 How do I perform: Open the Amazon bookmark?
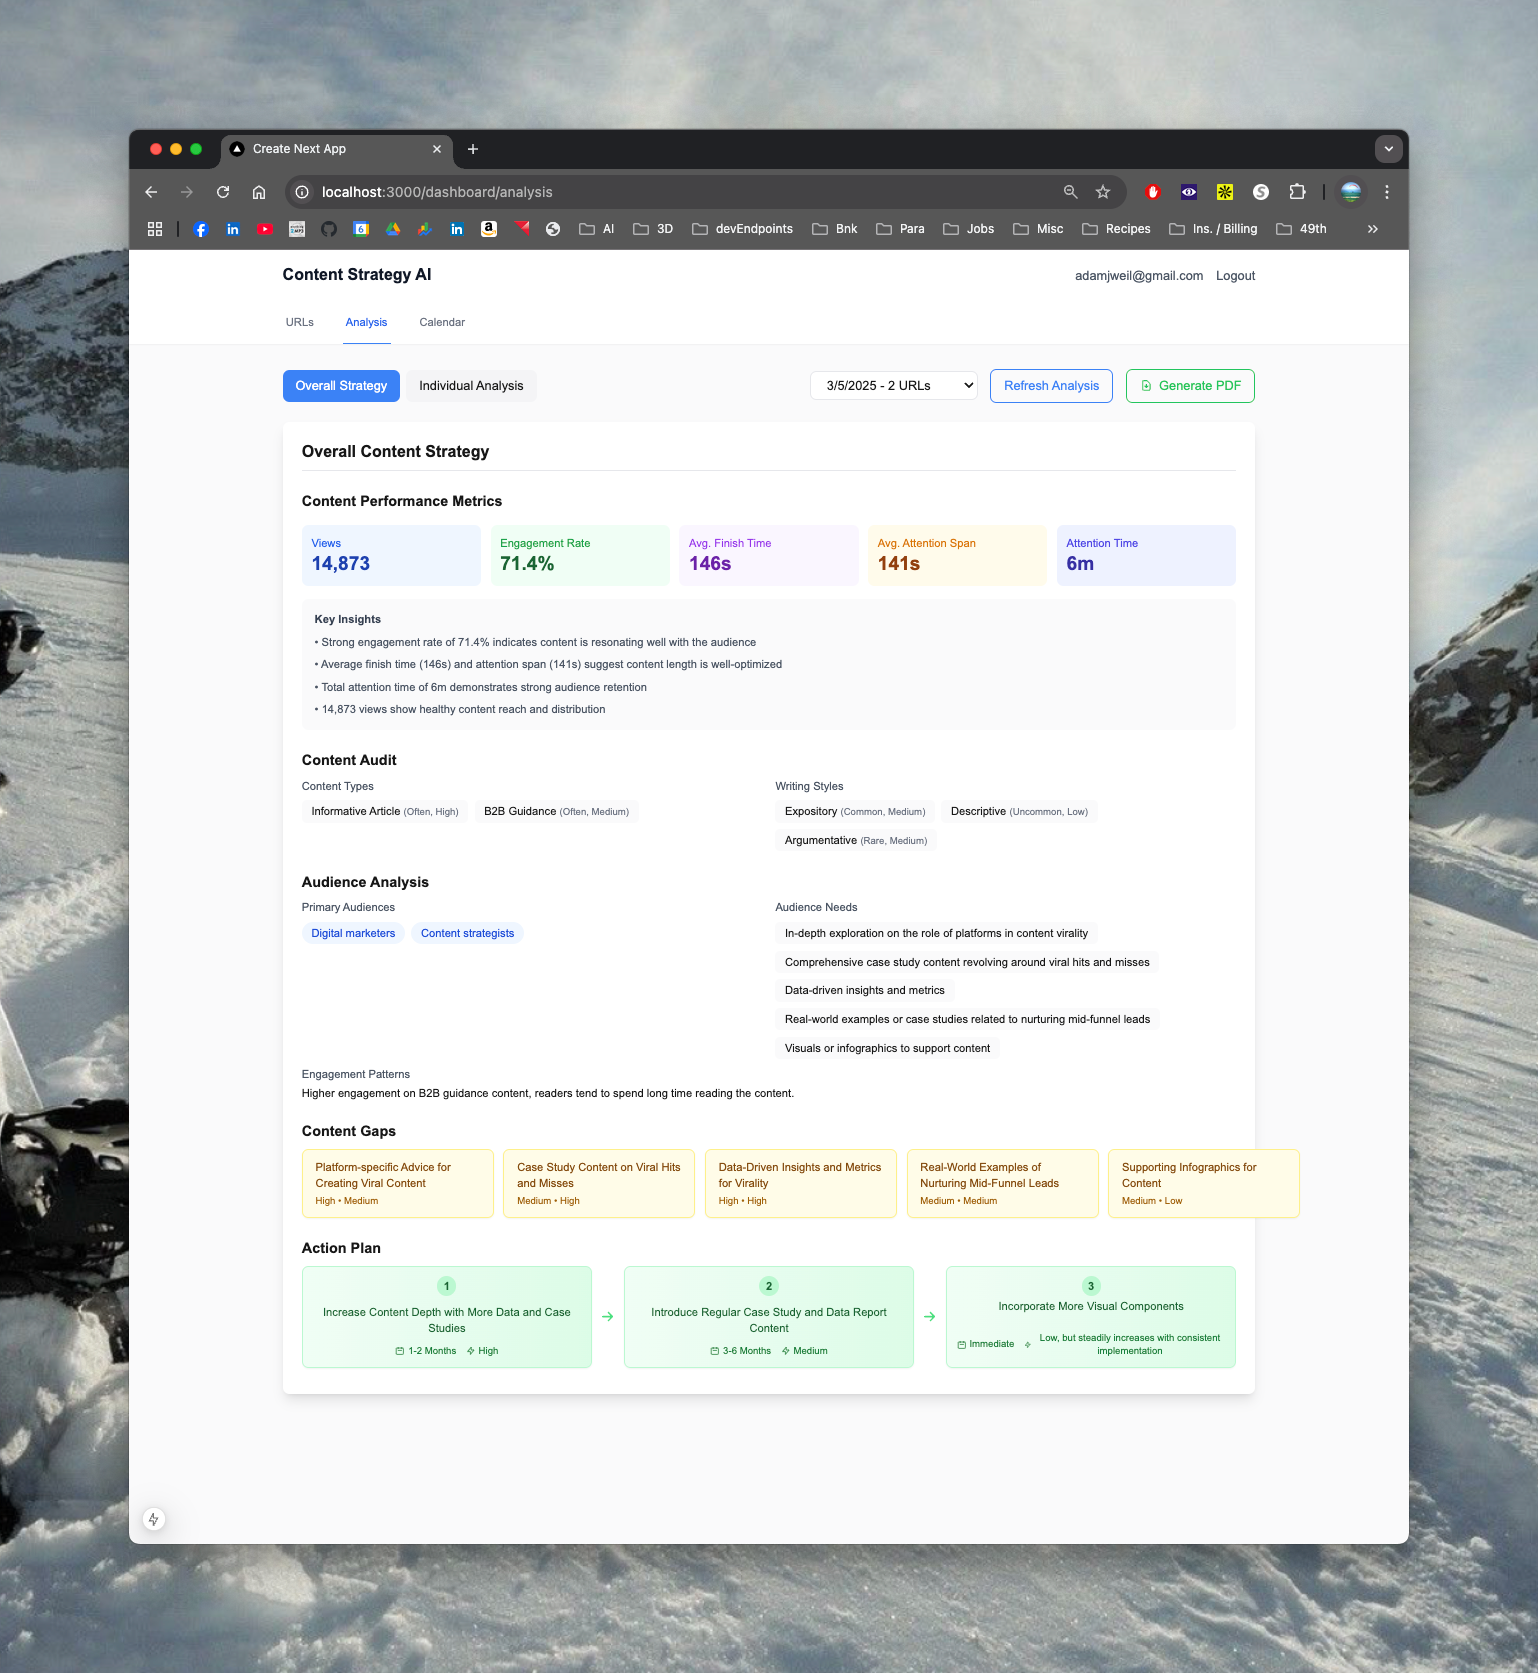[x=489, y=229]
